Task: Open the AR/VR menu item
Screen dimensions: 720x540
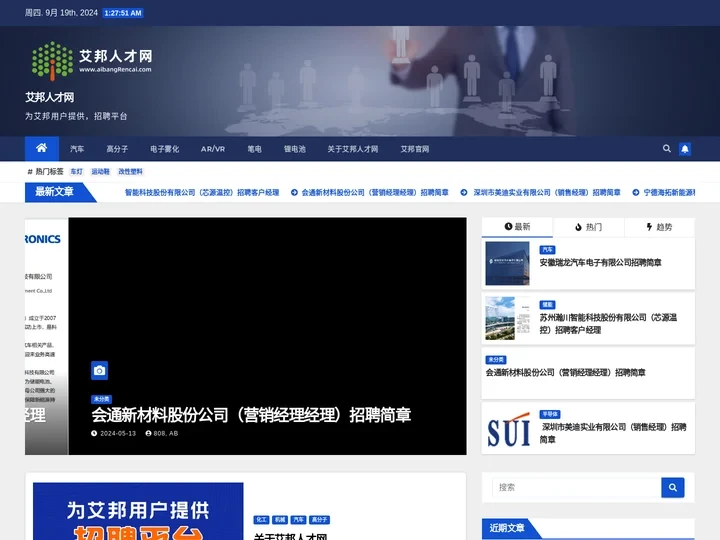Action: 213,149
